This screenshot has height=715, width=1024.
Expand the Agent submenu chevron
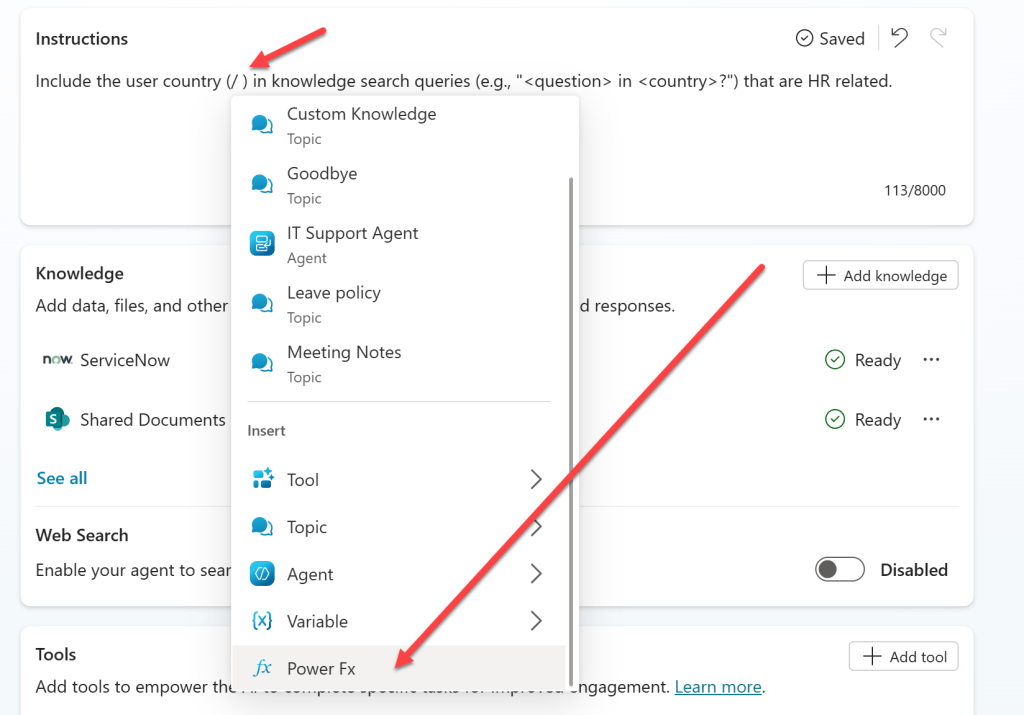point(536,574)
